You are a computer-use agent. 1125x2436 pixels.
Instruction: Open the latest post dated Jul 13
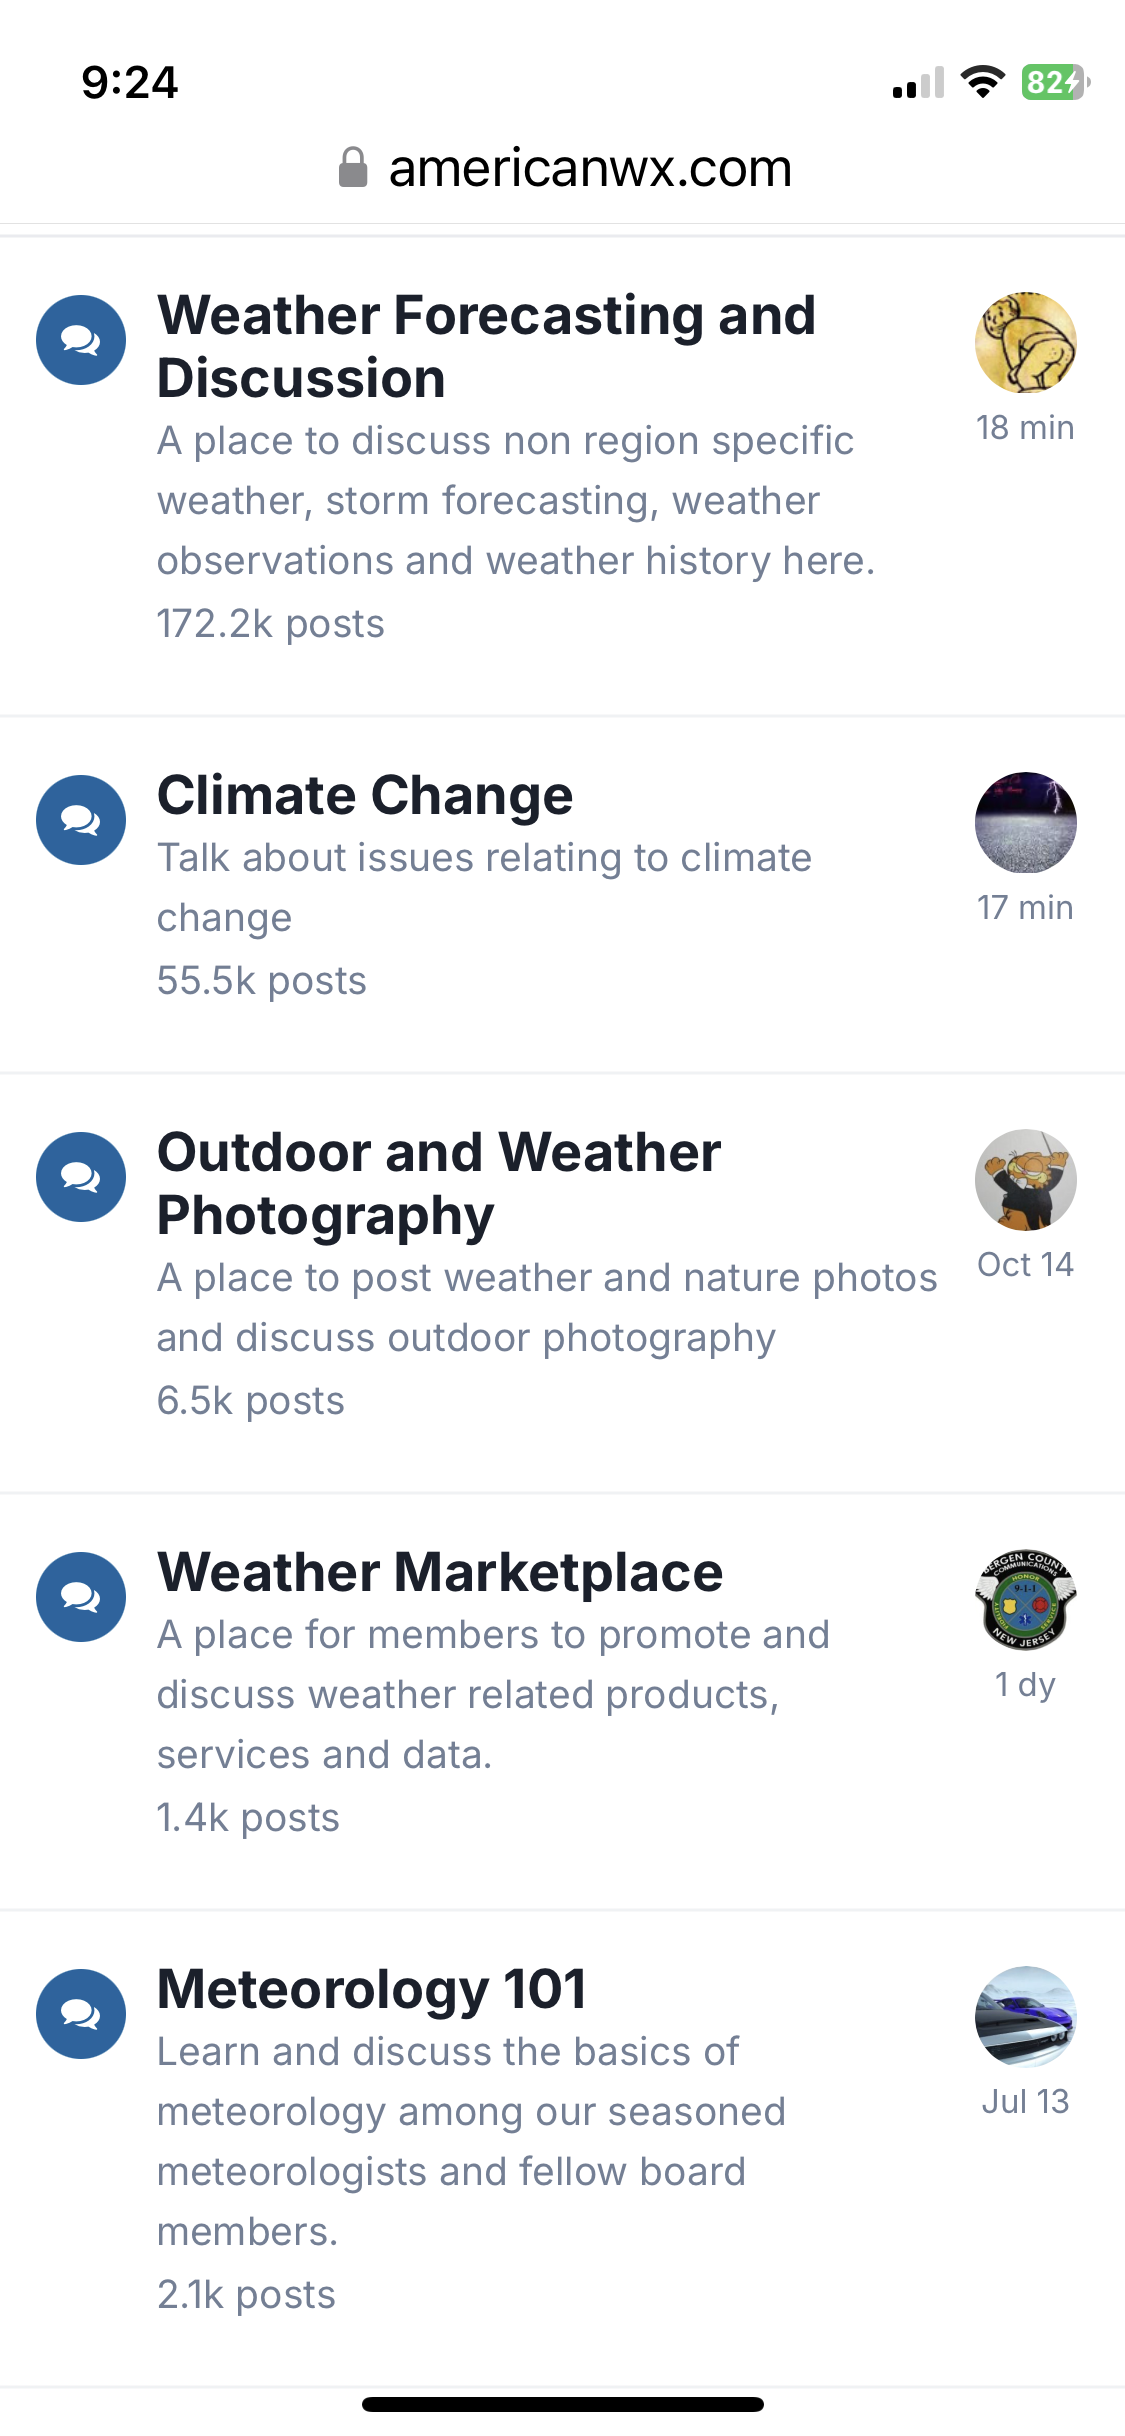coord(1025,2102)
